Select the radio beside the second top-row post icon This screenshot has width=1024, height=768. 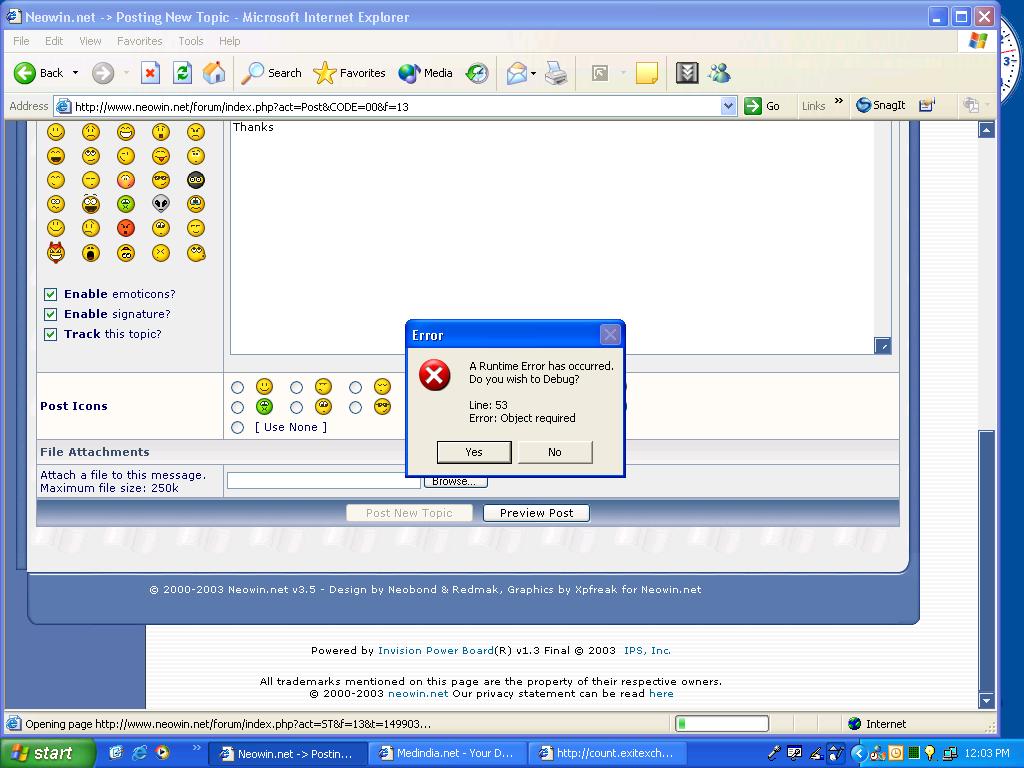(296, 387)
